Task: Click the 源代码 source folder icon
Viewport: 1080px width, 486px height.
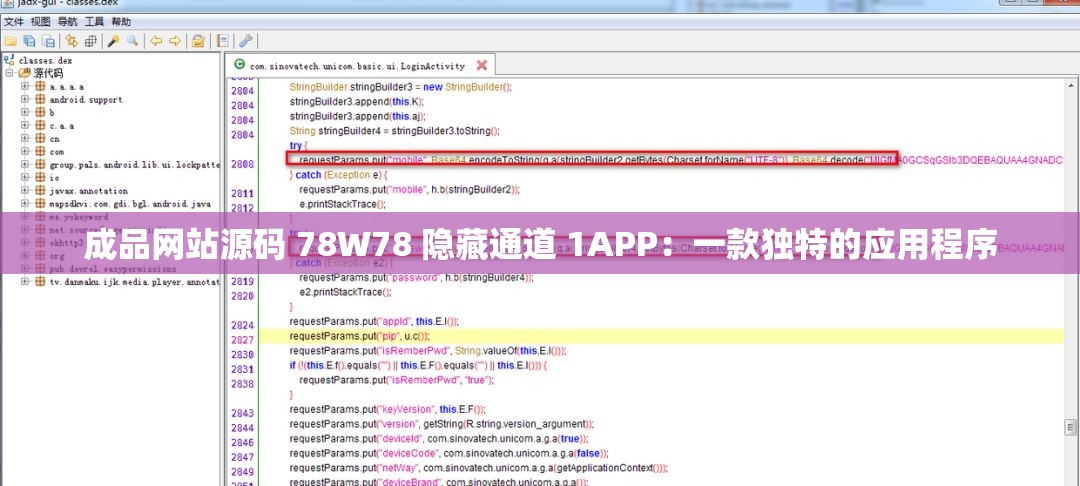Action: click(25, 73)
